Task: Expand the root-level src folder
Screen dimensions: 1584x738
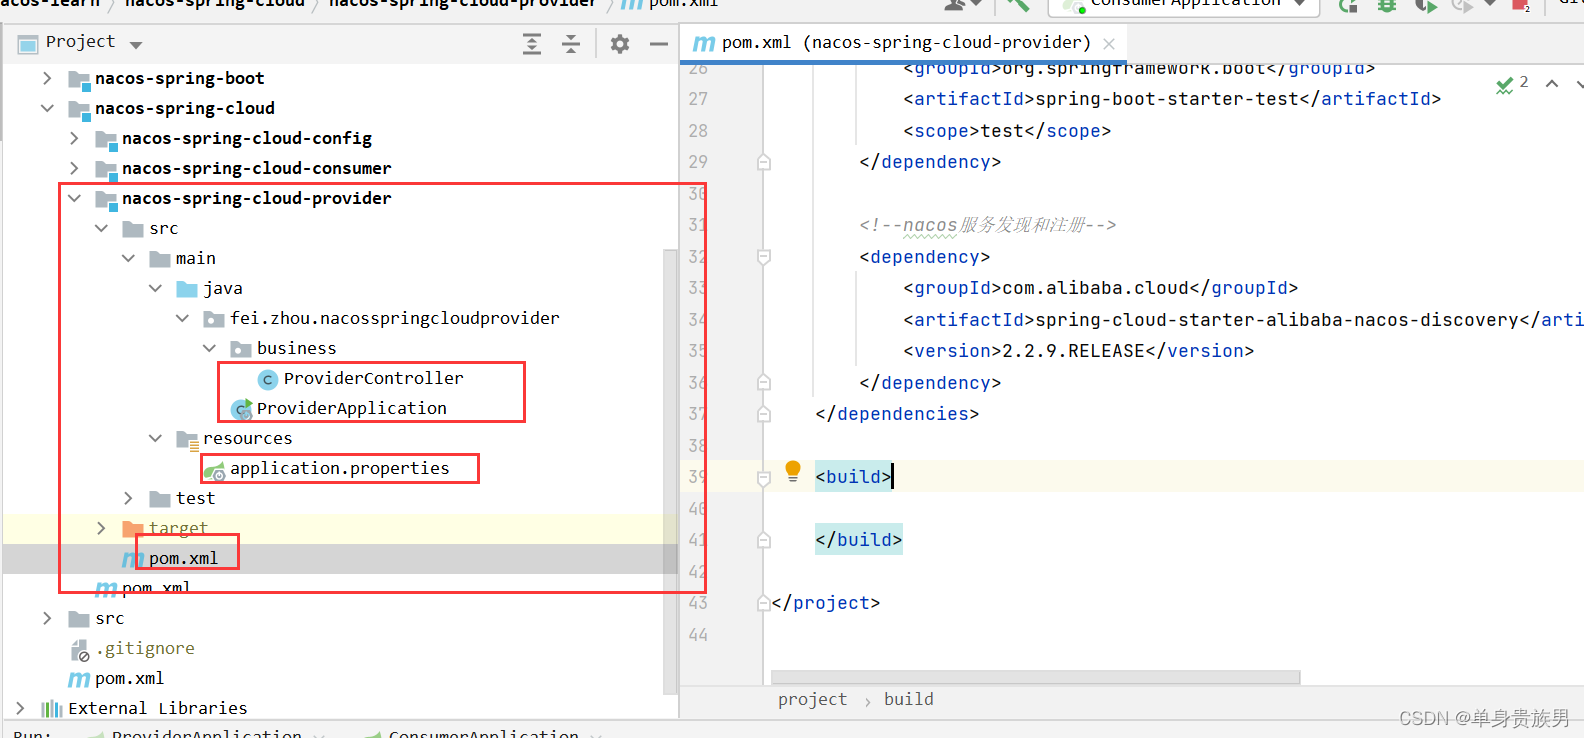Action: [x=47, y=618]
